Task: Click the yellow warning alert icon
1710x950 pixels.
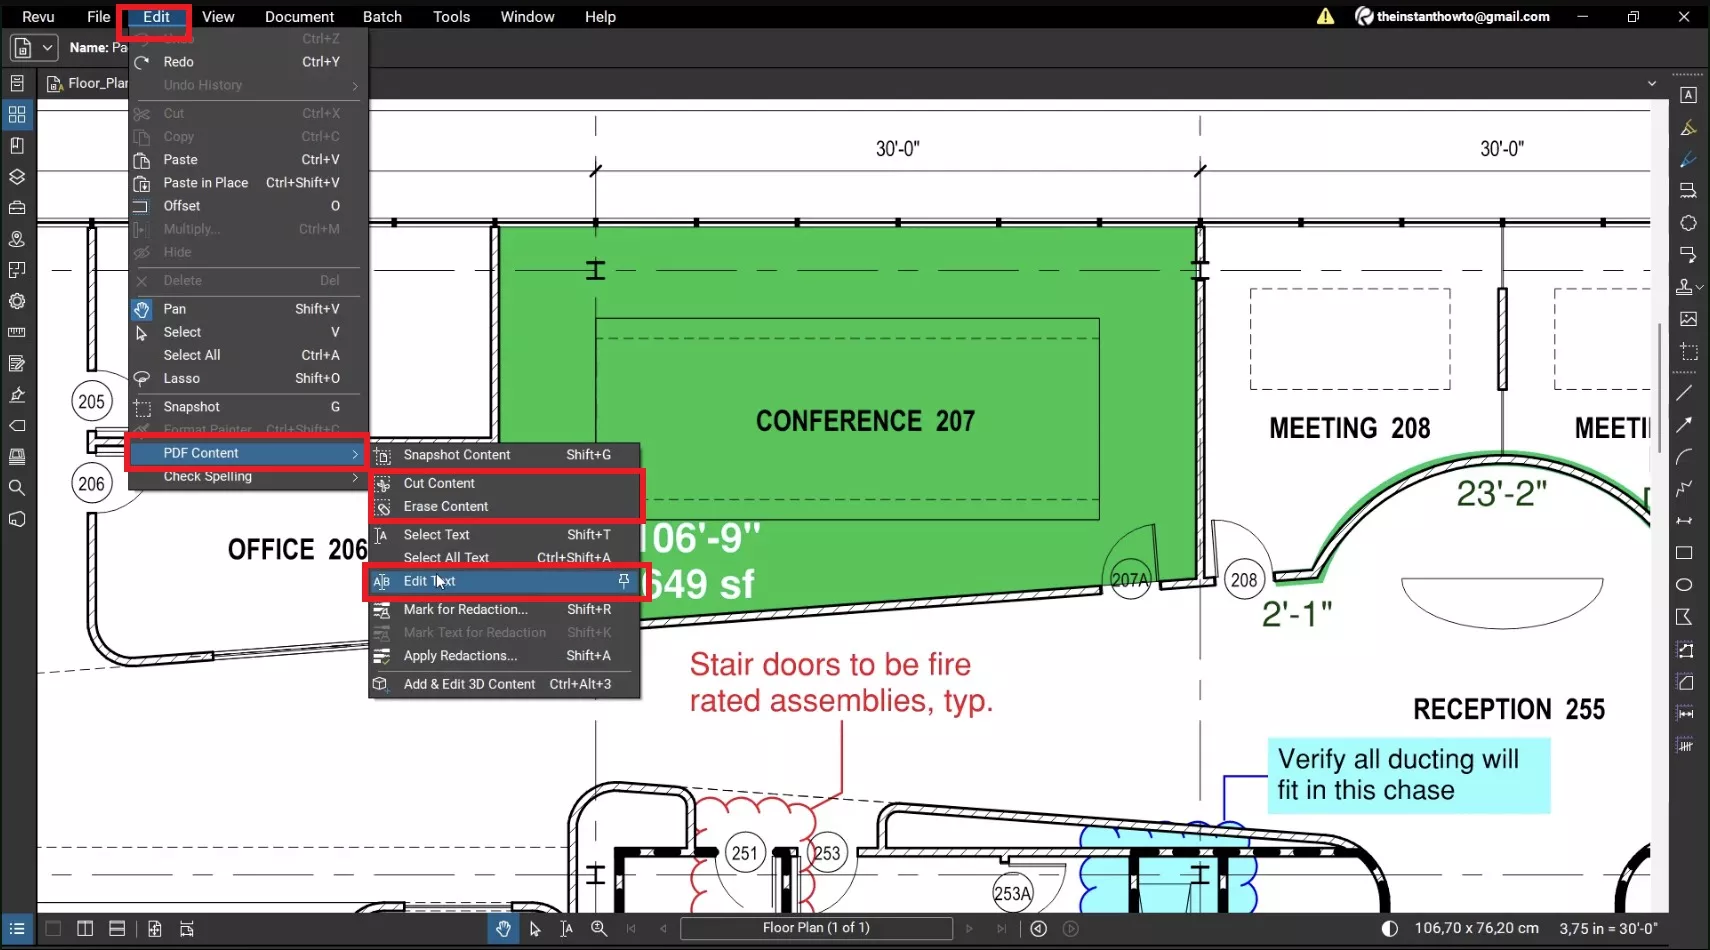Action: tap(1325, 16)
